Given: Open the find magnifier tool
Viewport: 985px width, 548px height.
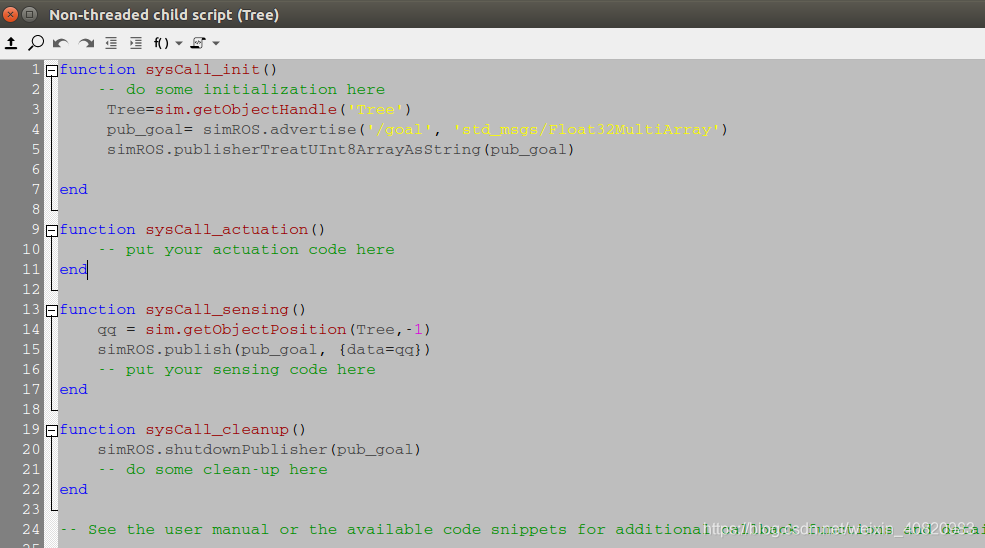Looking at the screenshot, I should point(36,43).
